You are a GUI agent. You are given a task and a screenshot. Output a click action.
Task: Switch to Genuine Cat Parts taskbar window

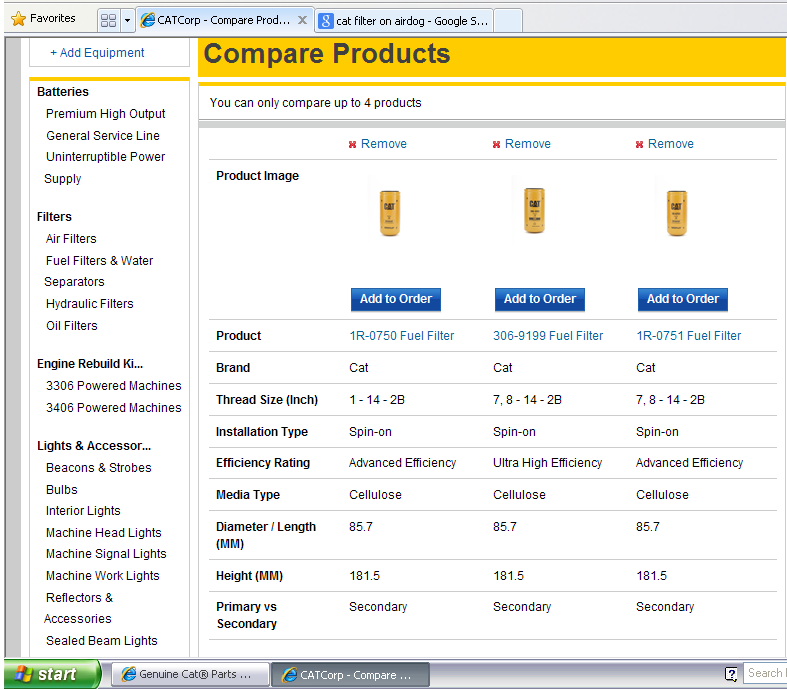[190, 674]
